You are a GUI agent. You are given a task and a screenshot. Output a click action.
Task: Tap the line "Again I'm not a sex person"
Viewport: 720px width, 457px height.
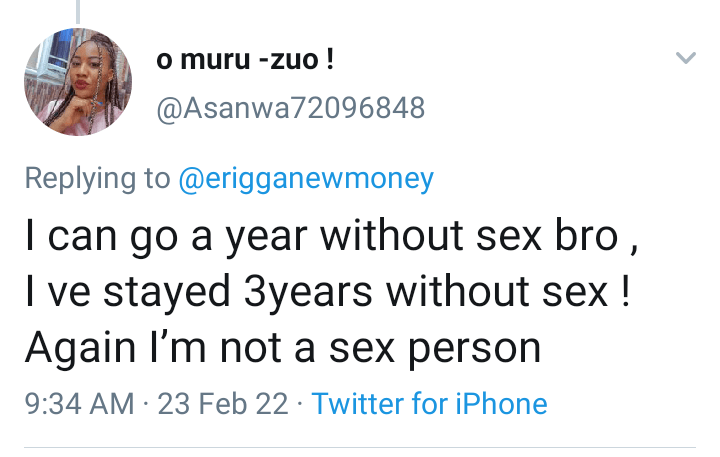[x=283, y=347]
